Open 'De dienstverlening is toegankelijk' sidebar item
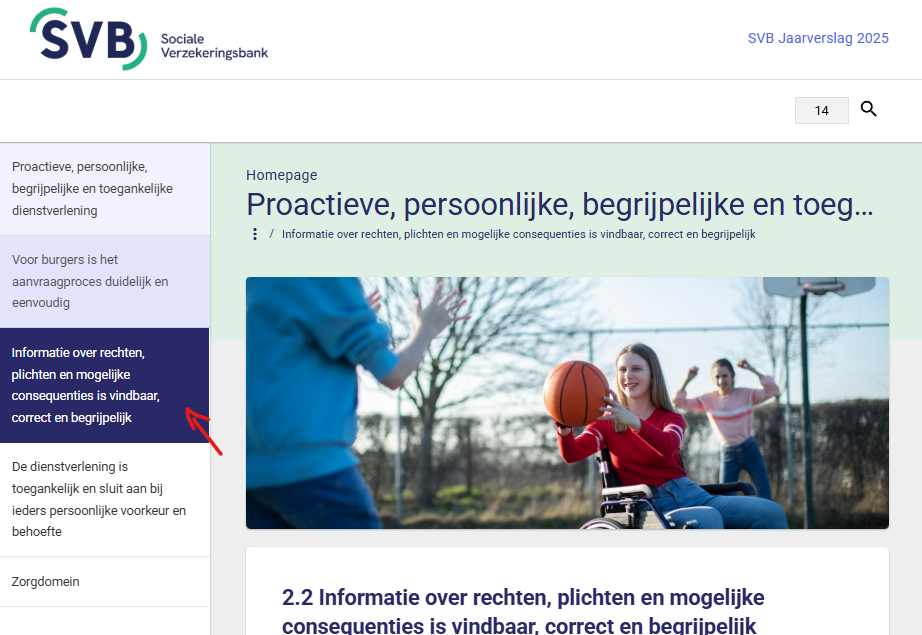Viewport: 922px width, 635px height. point(105,499)
